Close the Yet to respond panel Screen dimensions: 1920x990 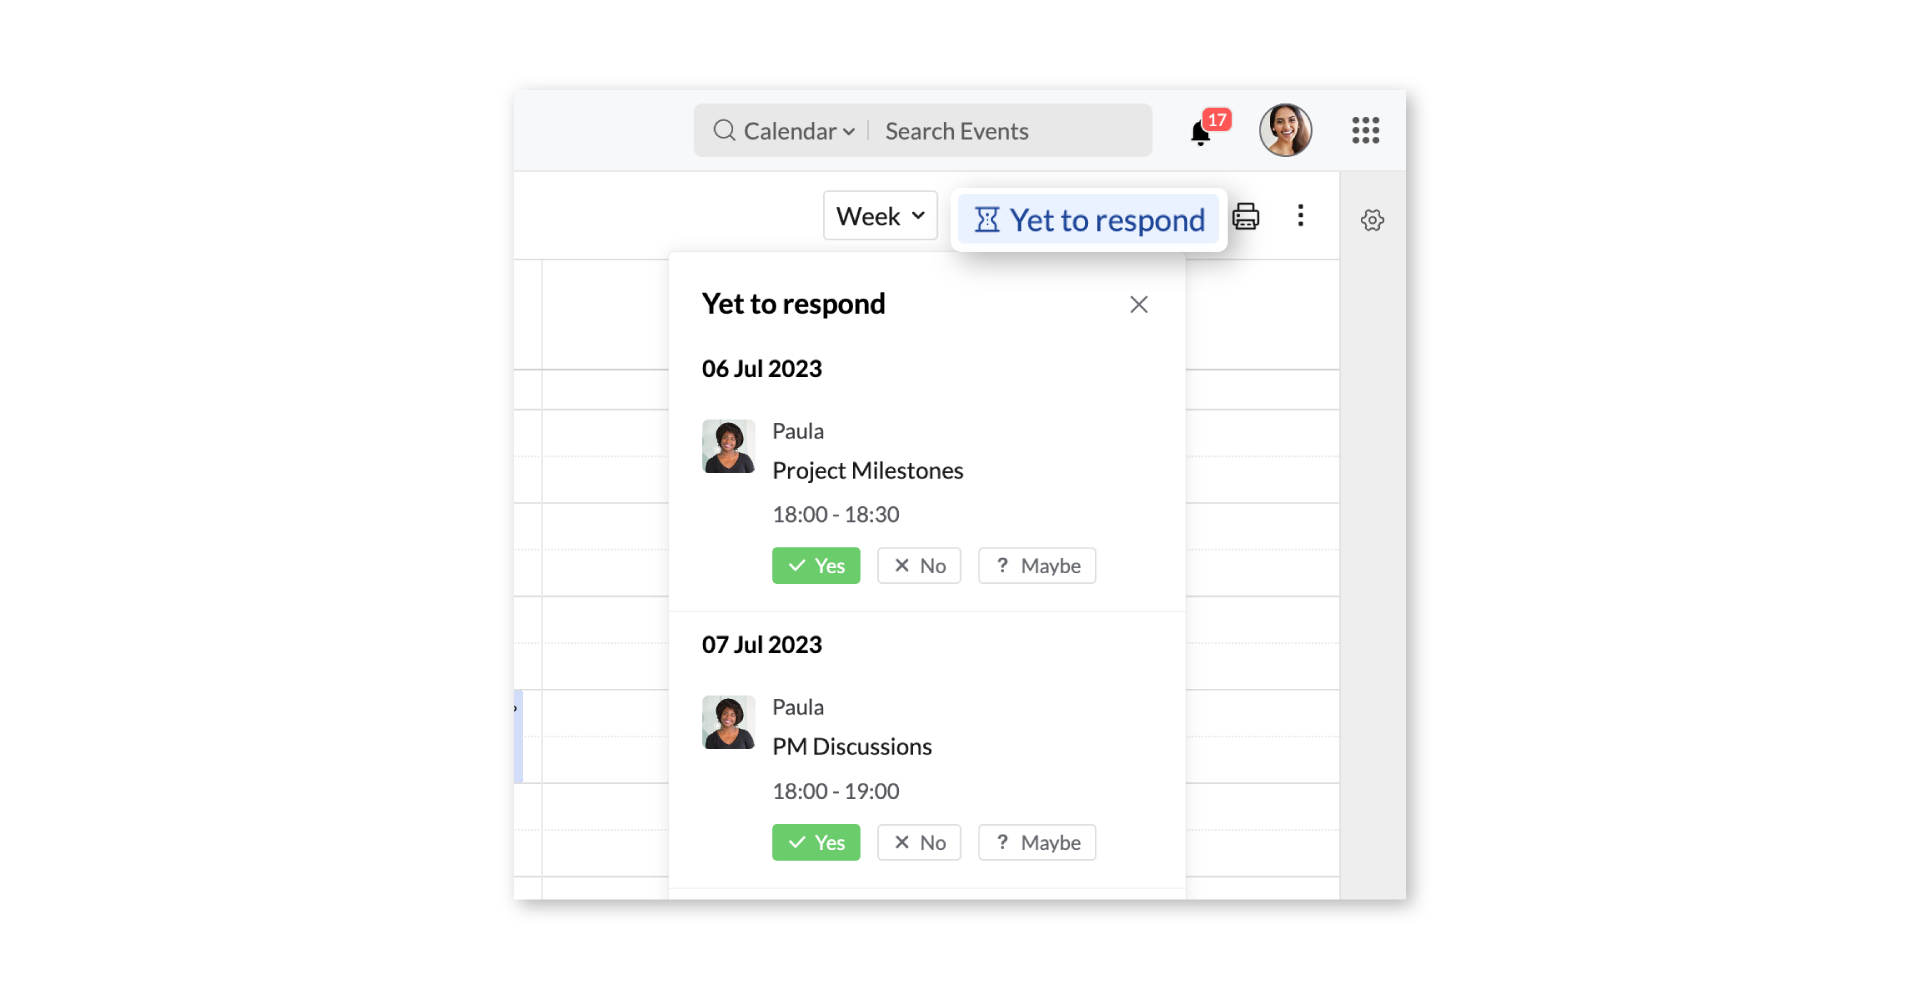click(x=1138, y=305)
